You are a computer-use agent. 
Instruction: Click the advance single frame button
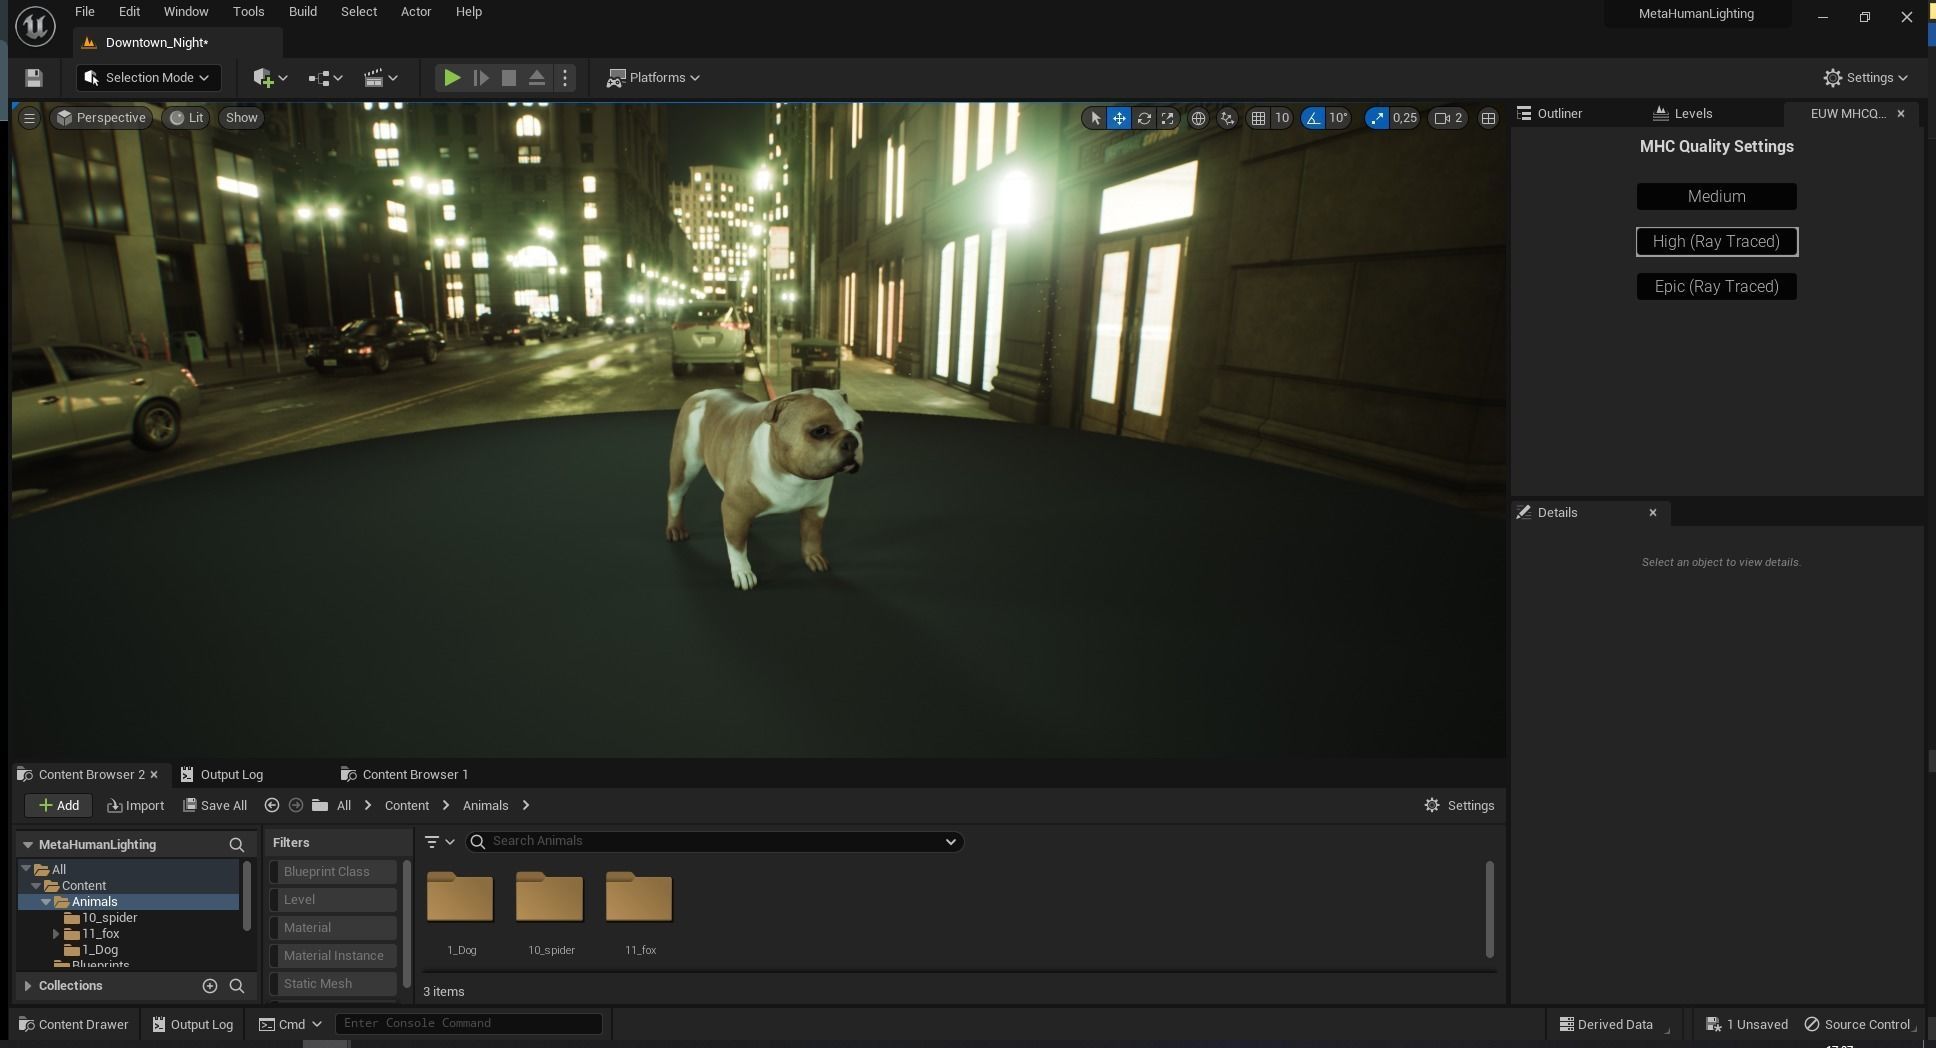pos(481,78)
